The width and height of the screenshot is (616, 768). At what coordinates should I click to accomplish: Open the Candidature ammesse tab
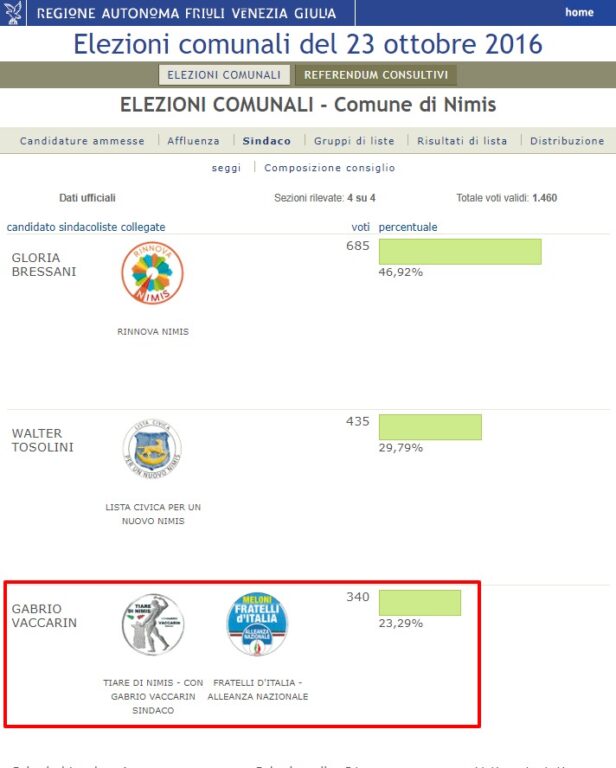[x=82, y=141]
